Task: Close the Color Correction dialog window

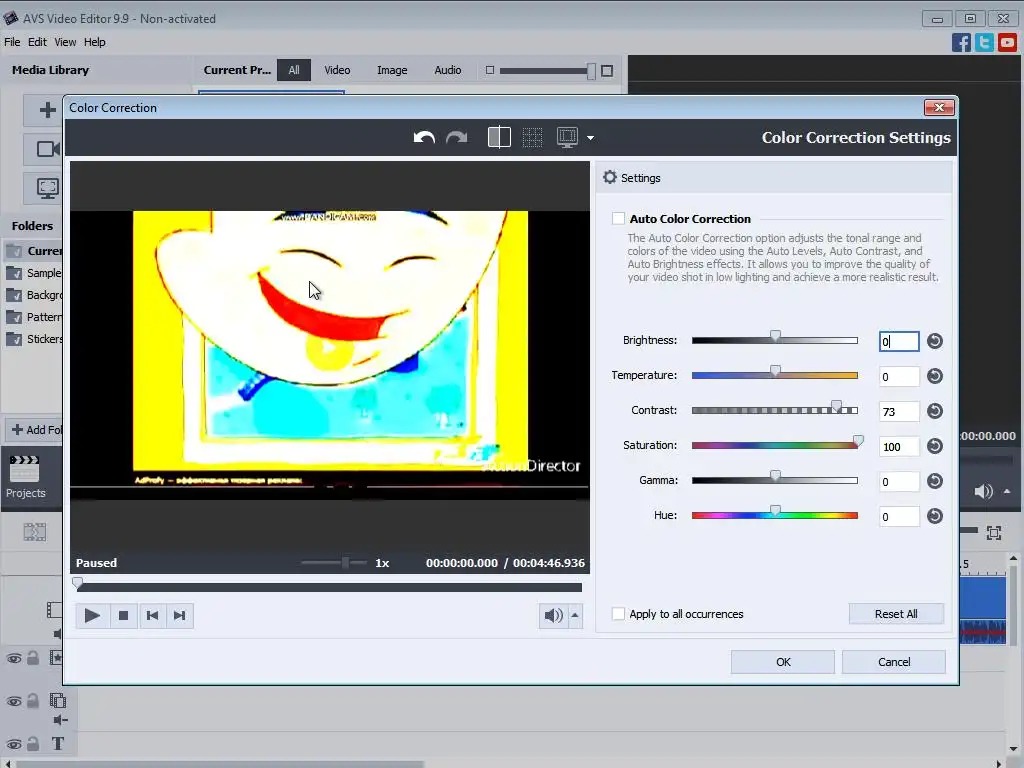Action: click(x=940, y=107)
